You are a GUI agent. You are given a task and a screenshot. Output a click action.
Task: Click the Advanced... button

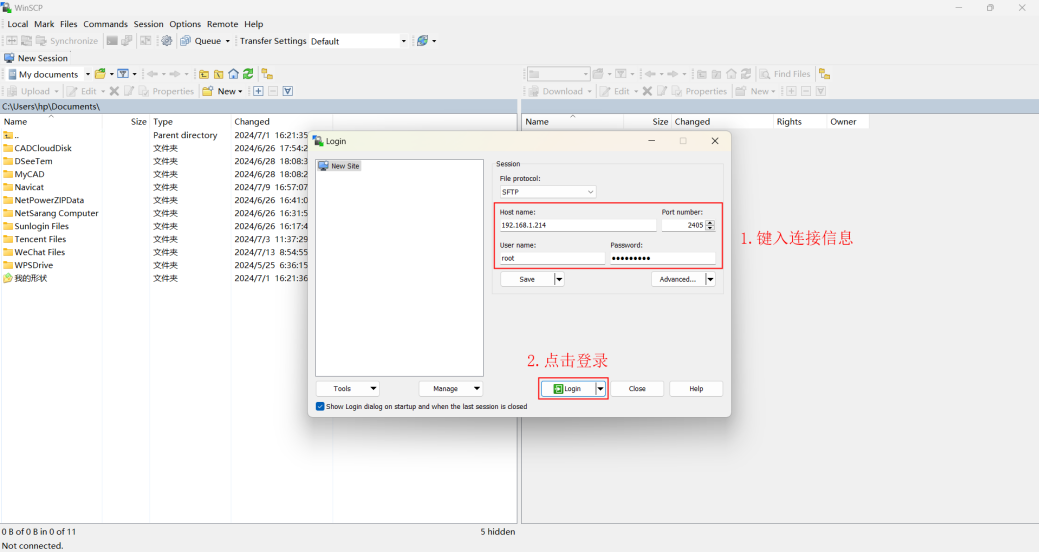click(678, 279)
